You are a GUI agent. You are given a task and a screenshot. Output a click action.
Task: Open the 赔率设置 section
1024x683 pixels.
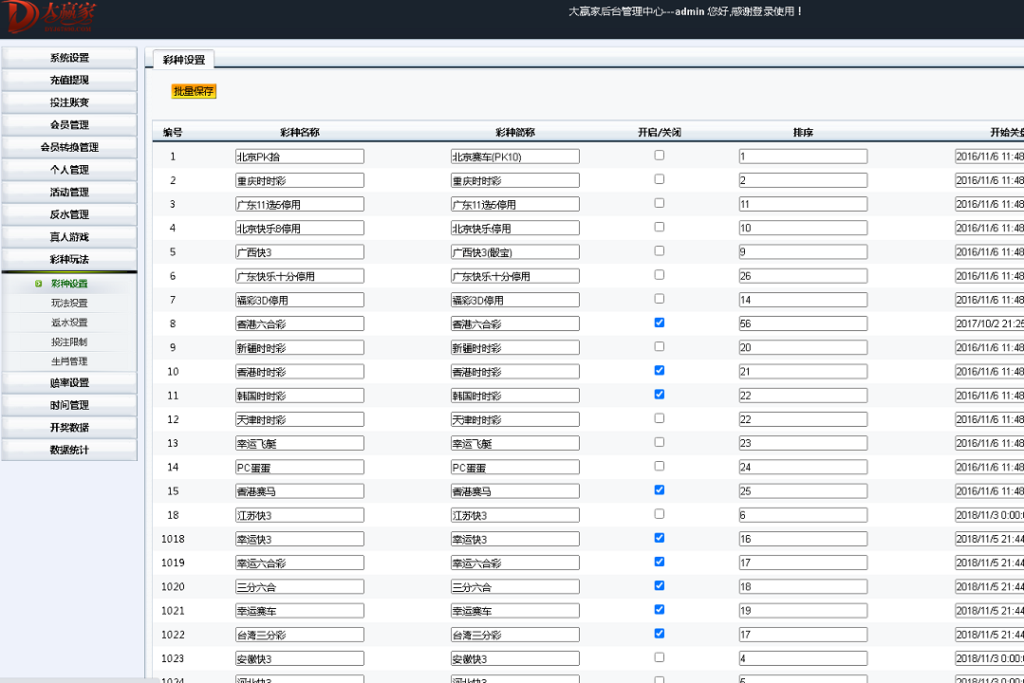68,382
